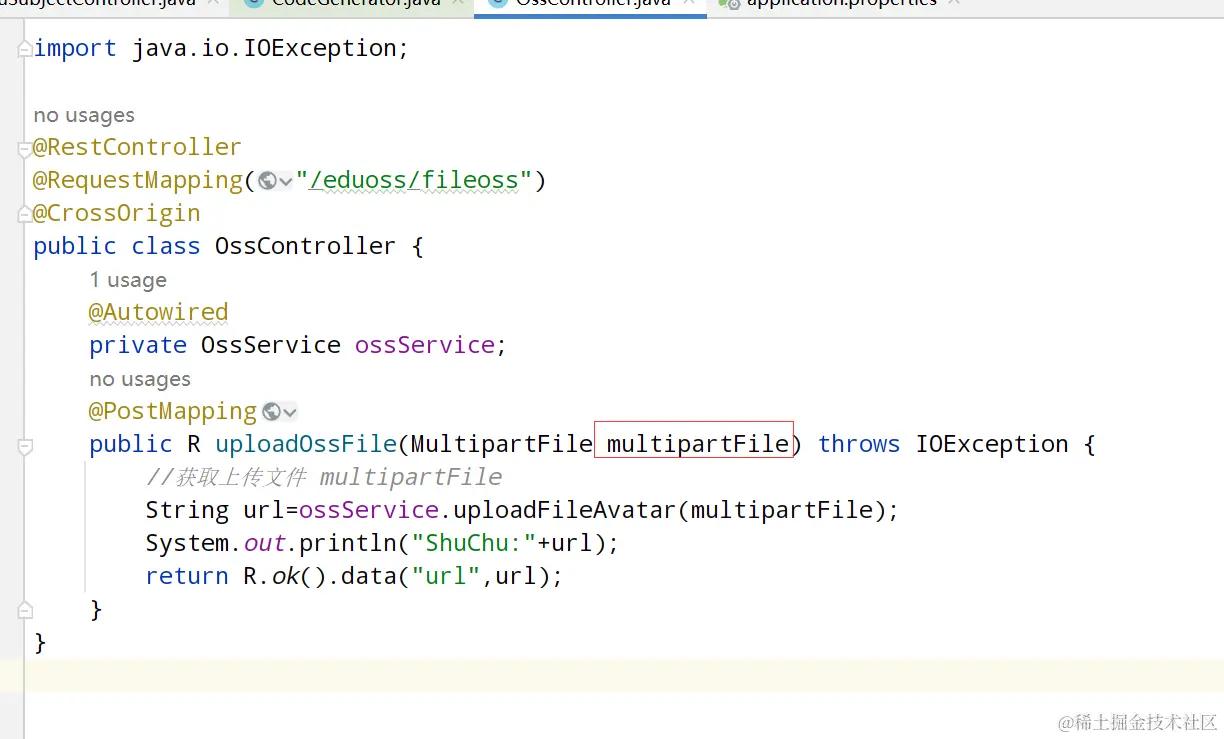This screenshot has width=1224, height=739.
Task: Open the dropdown arrow beside the @RequestMapping globe
Action: (286, 182)
